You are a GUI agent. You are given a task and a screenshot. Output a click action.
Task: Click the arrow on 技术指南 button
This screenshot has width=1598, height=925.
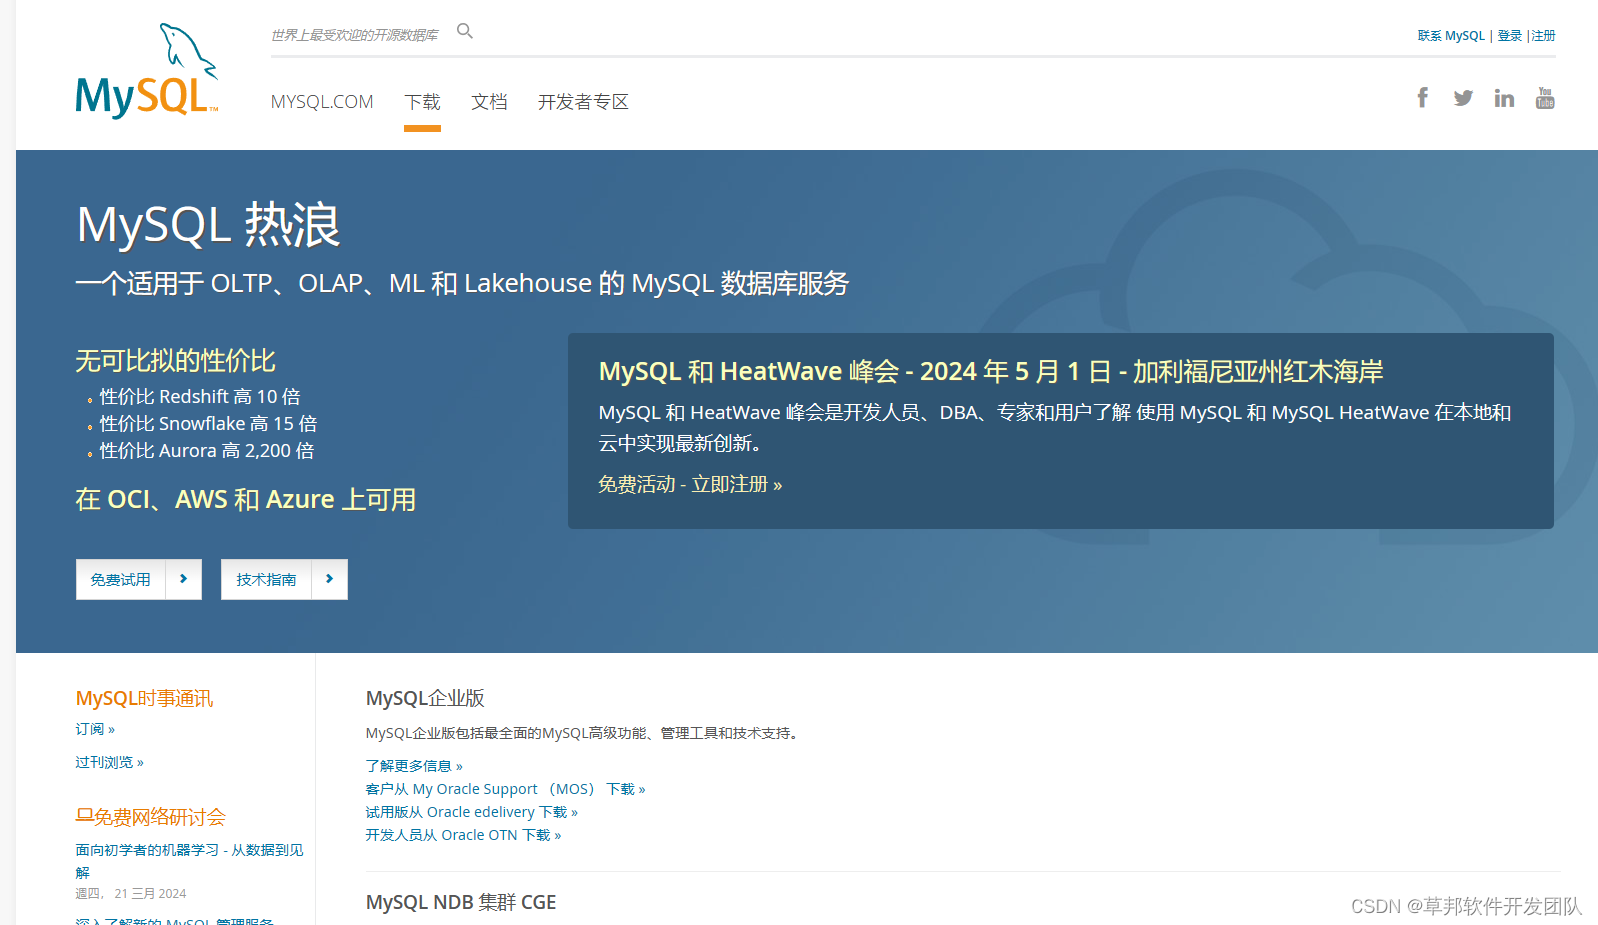point(330,579)
